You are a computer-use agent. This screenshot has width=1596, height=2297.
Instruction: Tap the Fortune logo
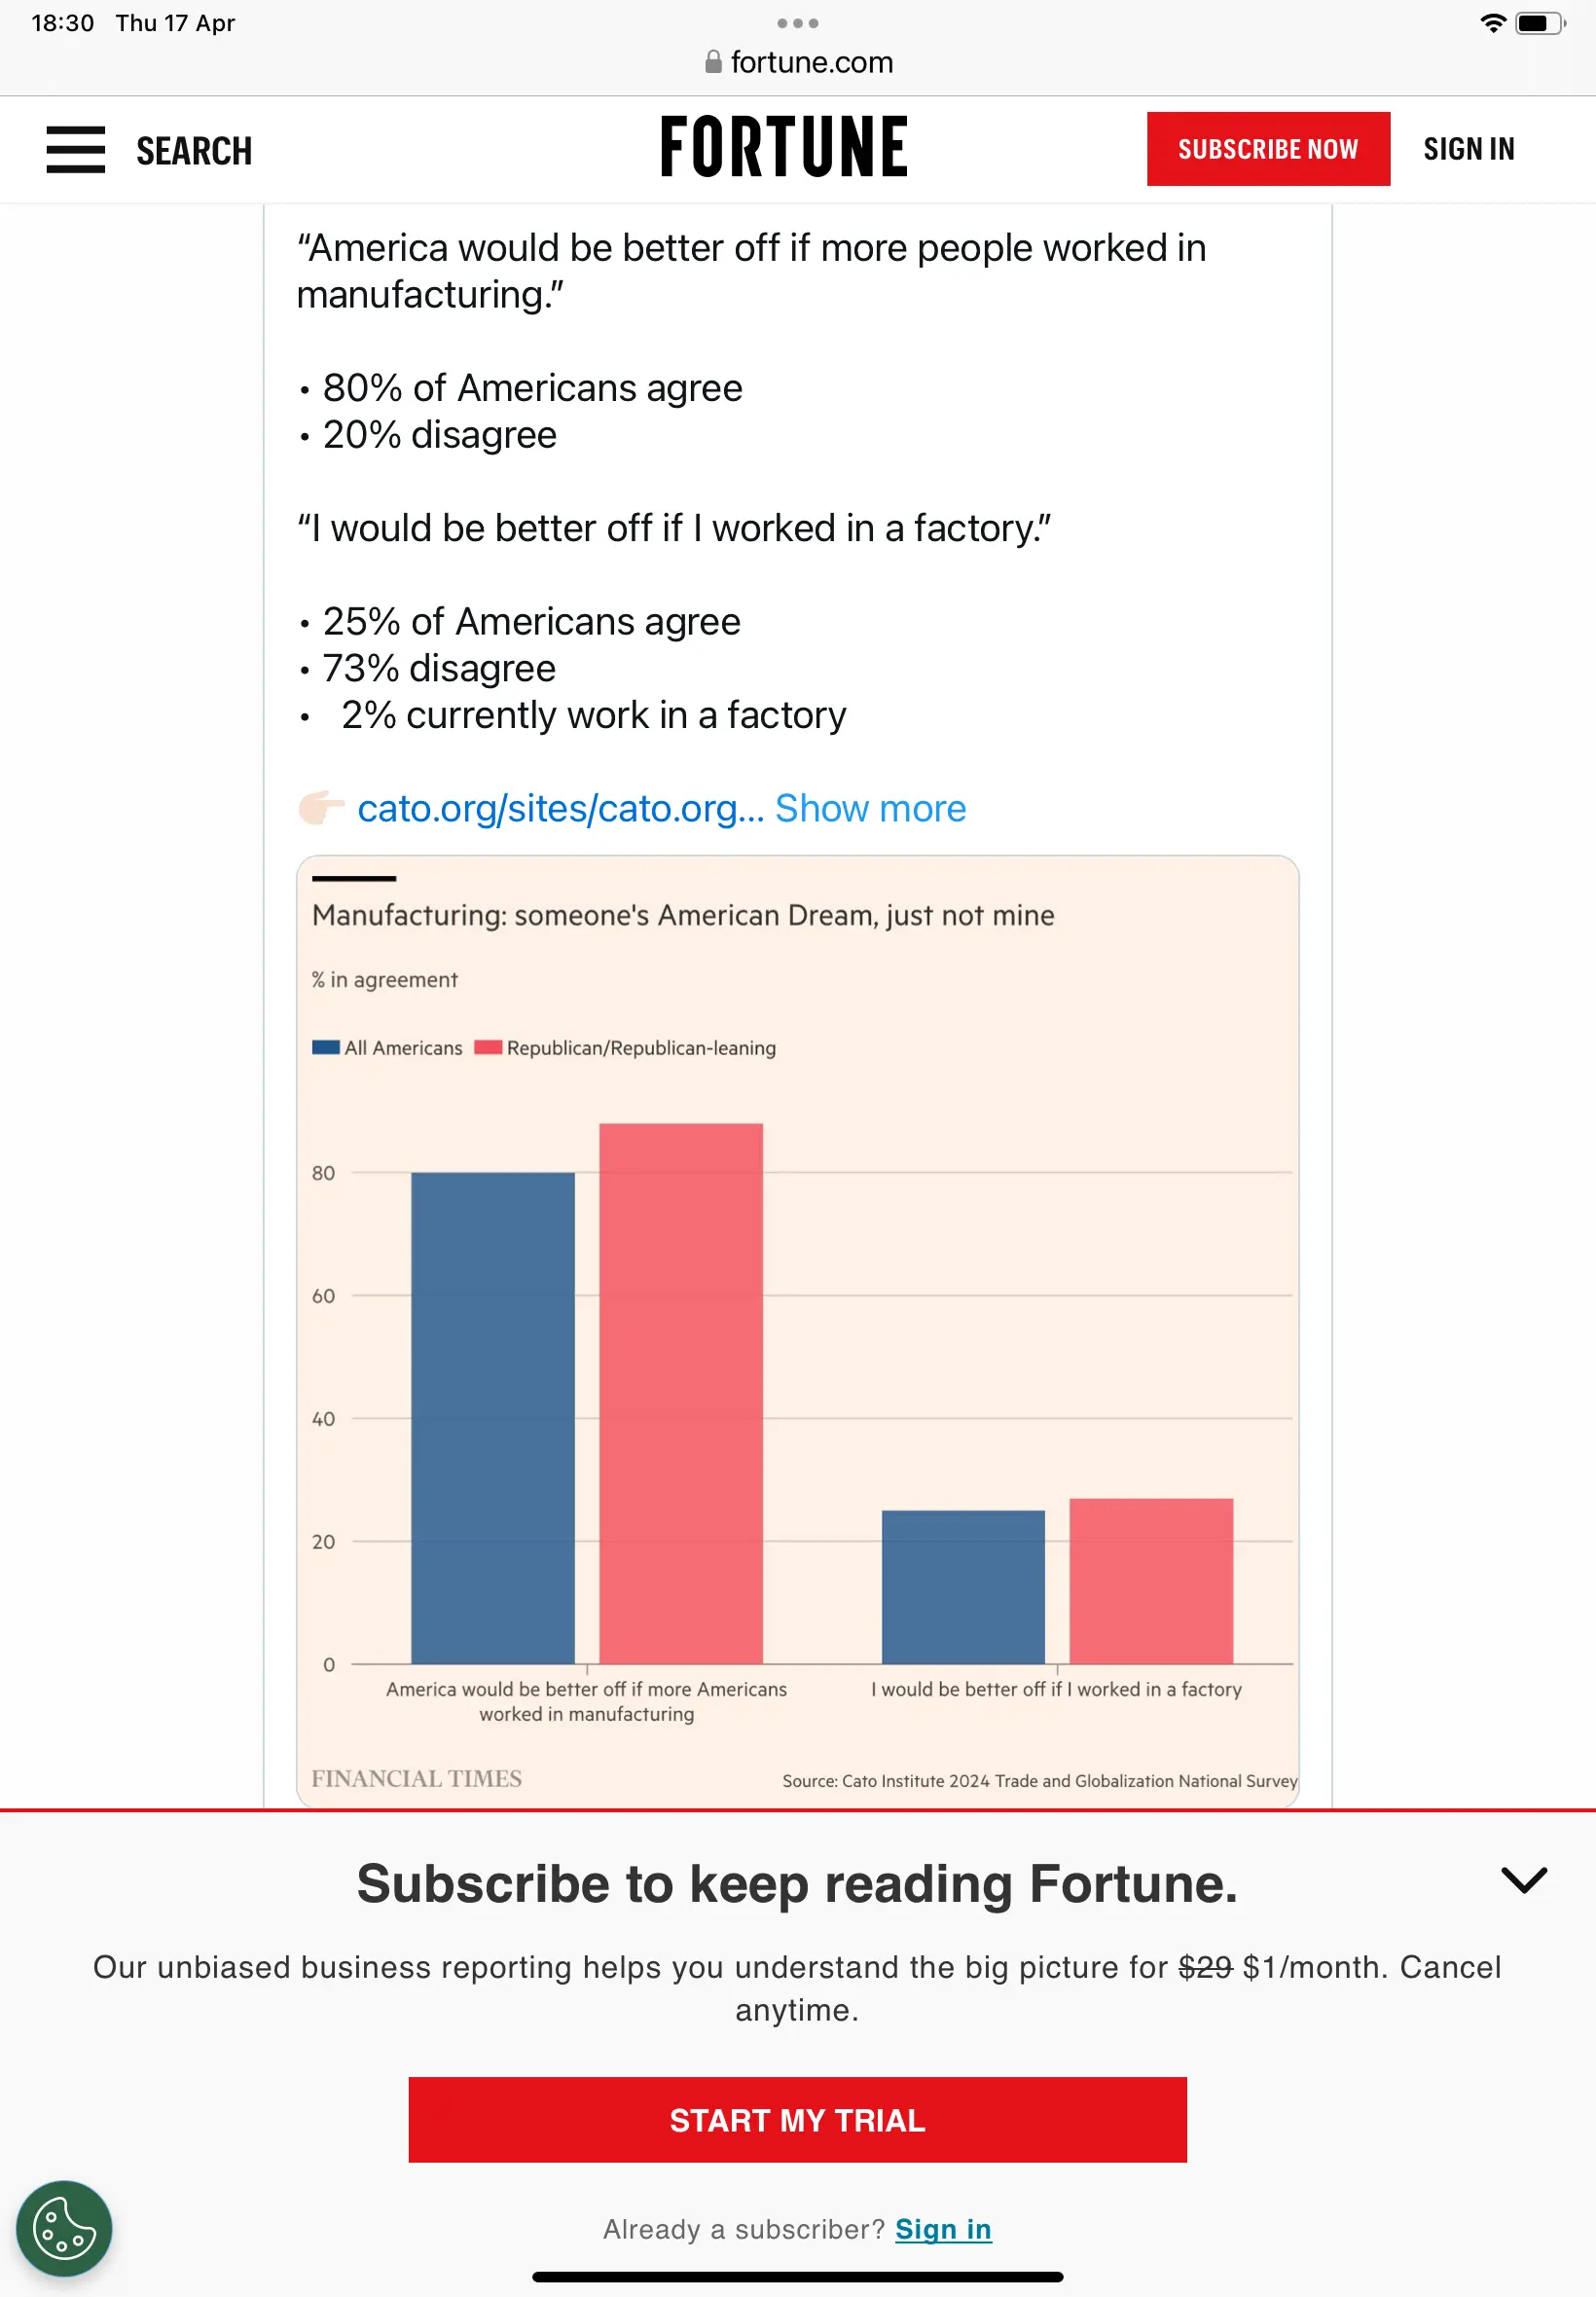784,147
